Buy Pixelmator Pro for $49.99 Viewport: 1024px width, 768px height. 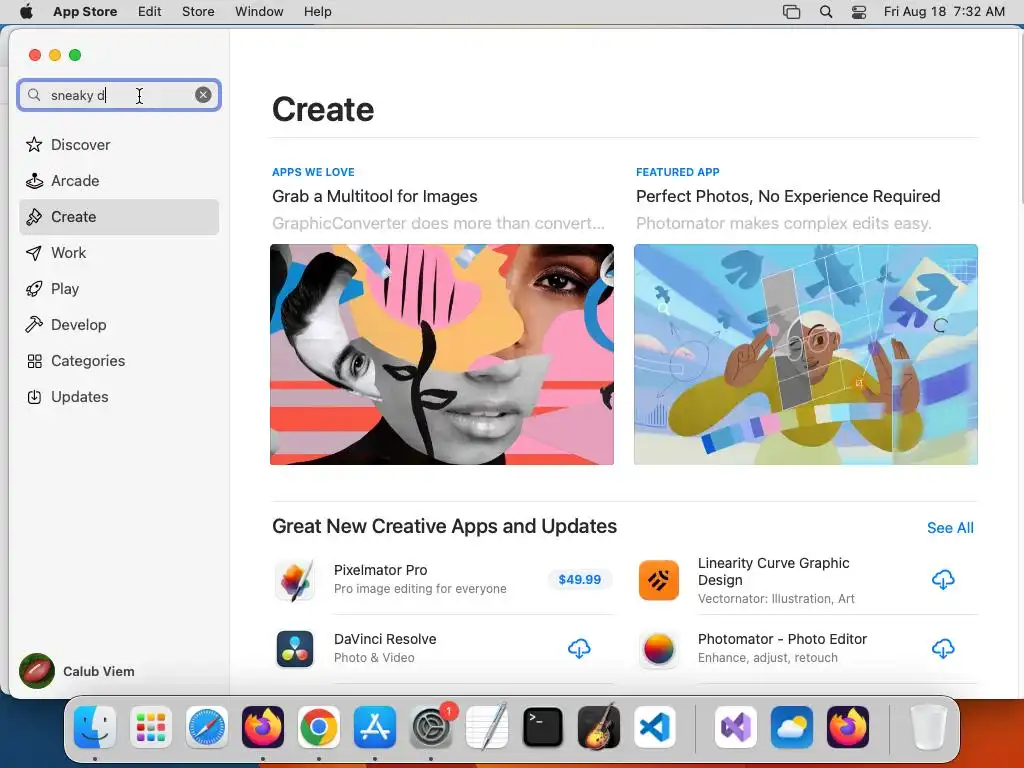point(579,579)
